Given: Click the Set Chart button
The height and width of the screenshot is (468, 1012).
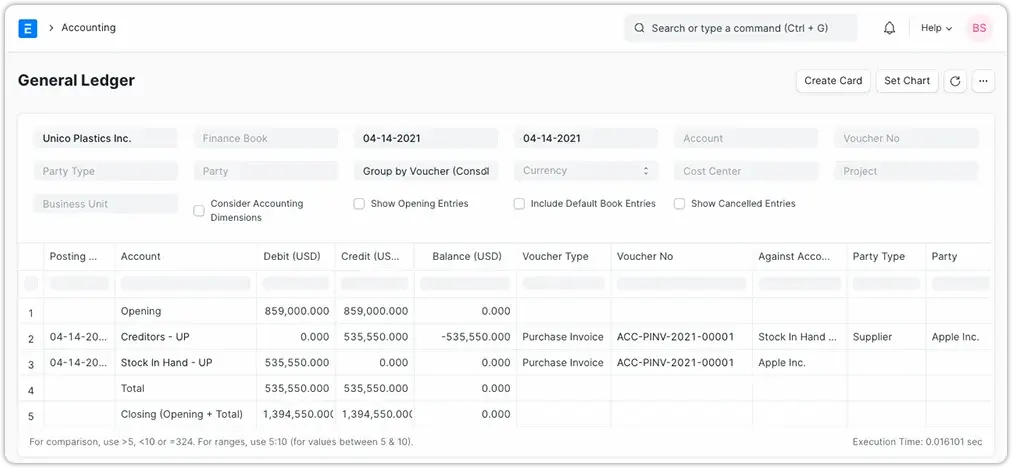Looking at the screenshot, I should [907, 81].
